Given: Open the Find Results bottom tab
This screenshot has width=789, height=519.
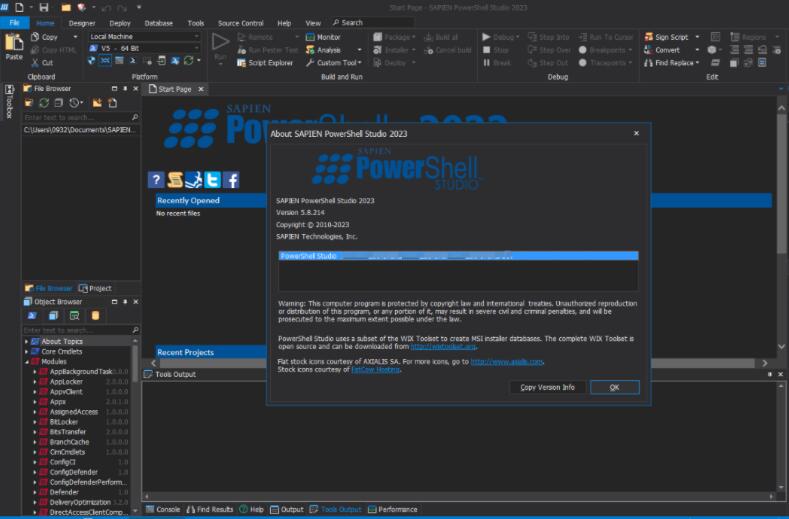Looking at the screenshot, I should (210, 509).
